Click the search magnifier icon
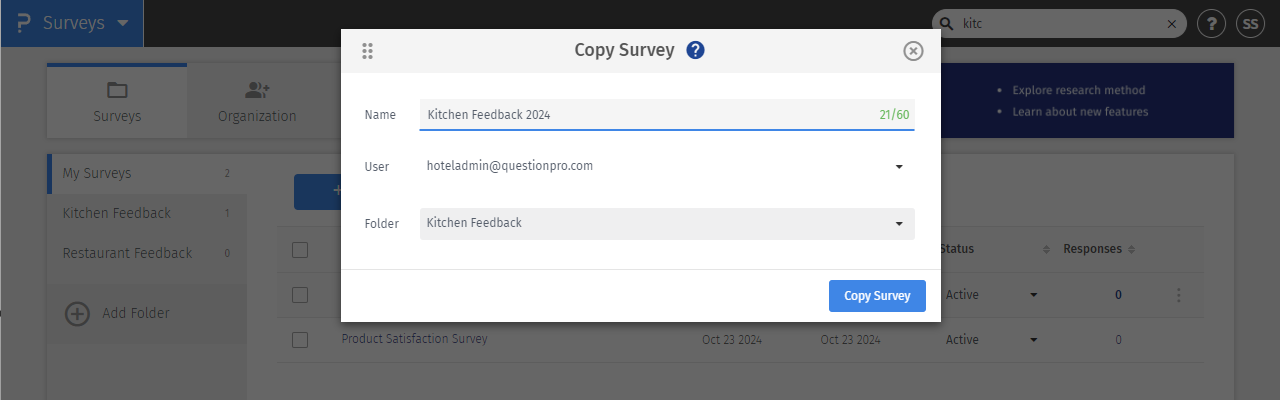 [945, 24]
